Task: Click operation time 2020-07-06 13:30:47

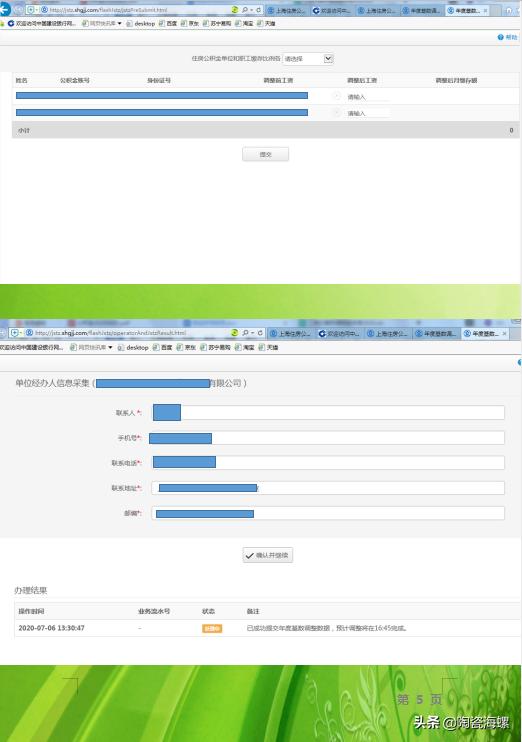Action: pos(52,628)
